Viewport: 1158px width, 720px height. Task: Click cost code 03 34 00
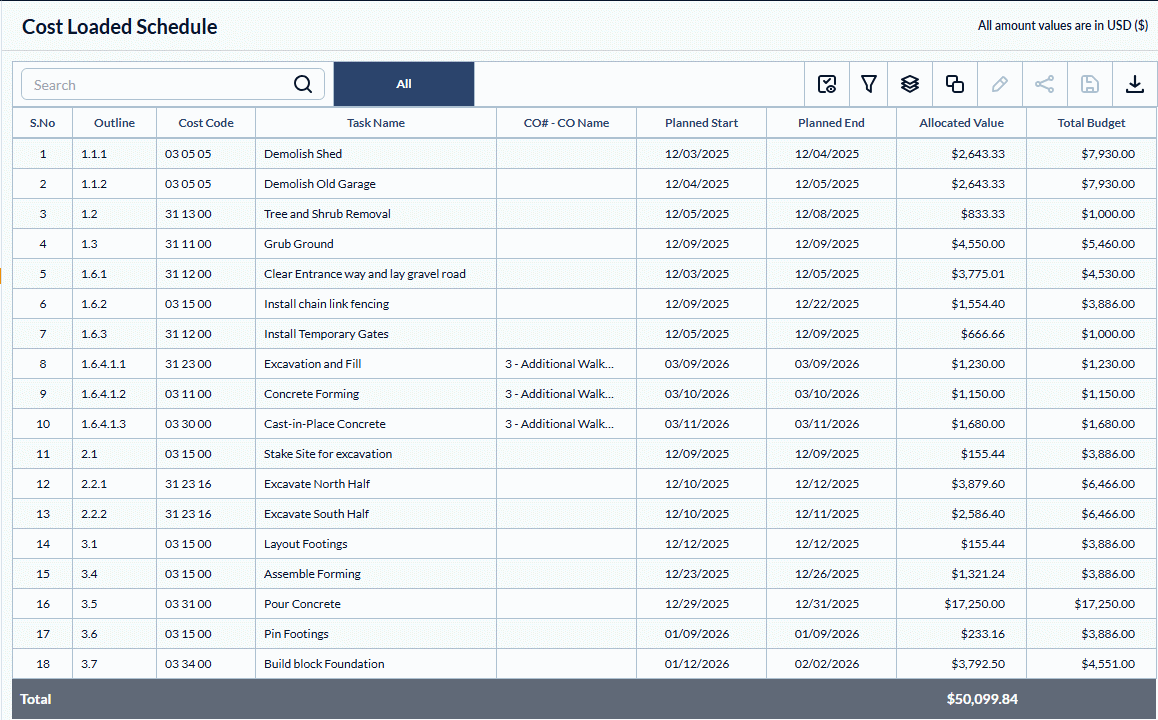[x=188, y=664]
